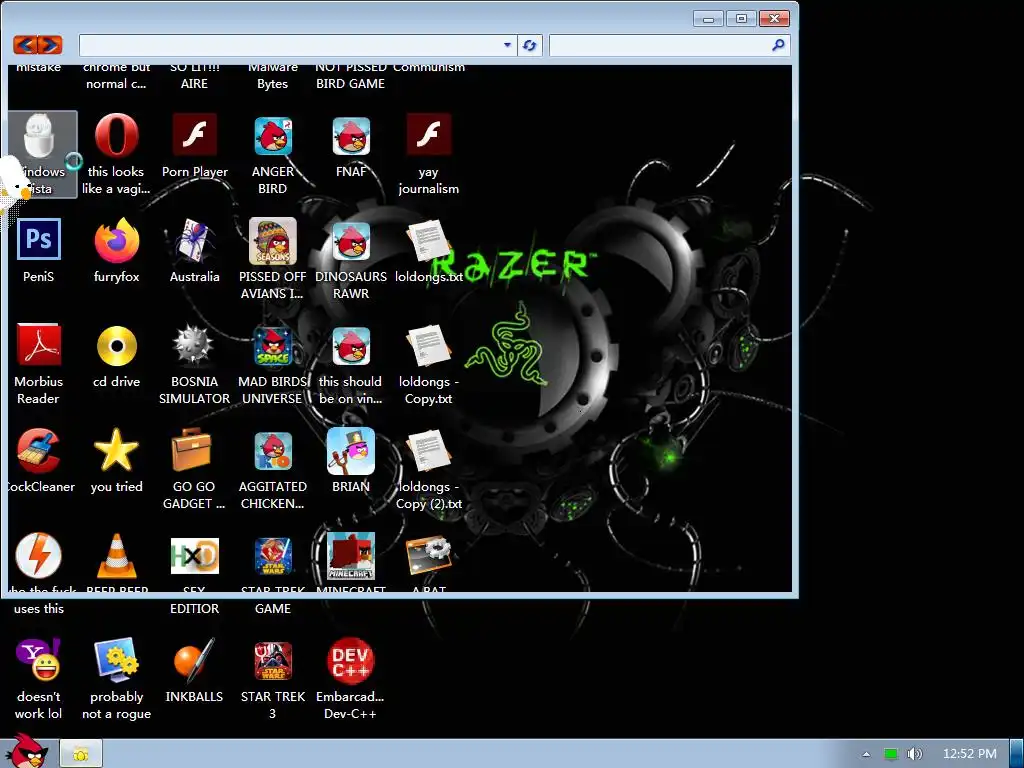
Task: Open the Spider Solitaire icon labeled Australia
Action: point(195,241)
